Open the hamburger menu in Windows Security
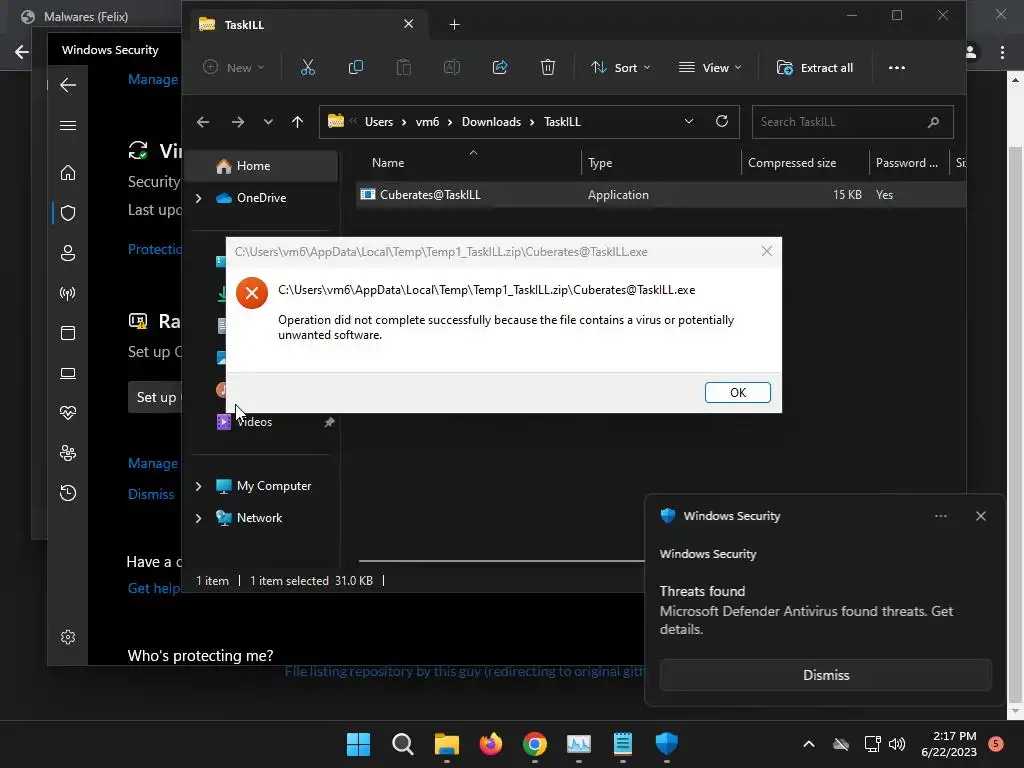 [x=68, y=125]
